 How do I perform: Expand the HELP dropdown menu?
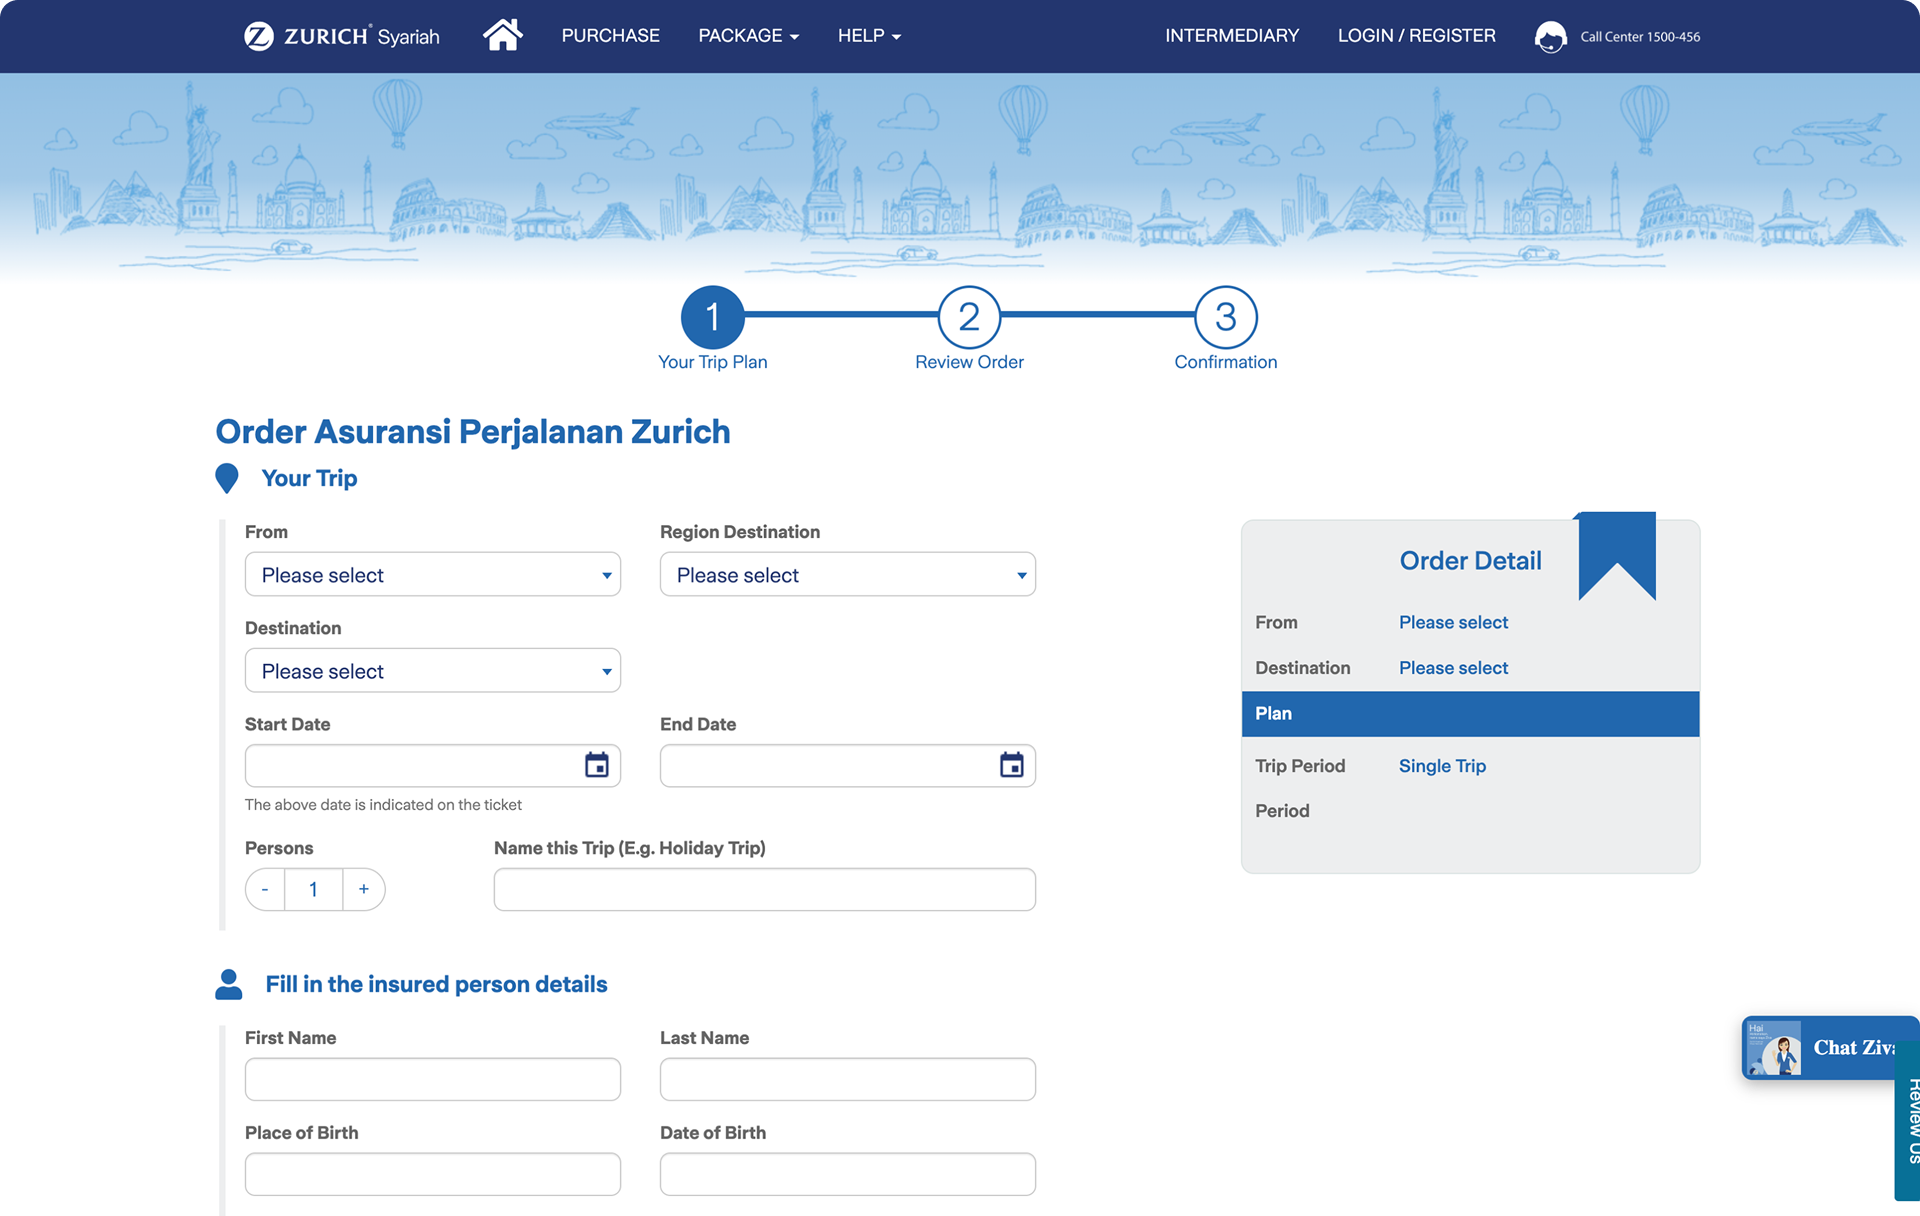coord(869,36)
